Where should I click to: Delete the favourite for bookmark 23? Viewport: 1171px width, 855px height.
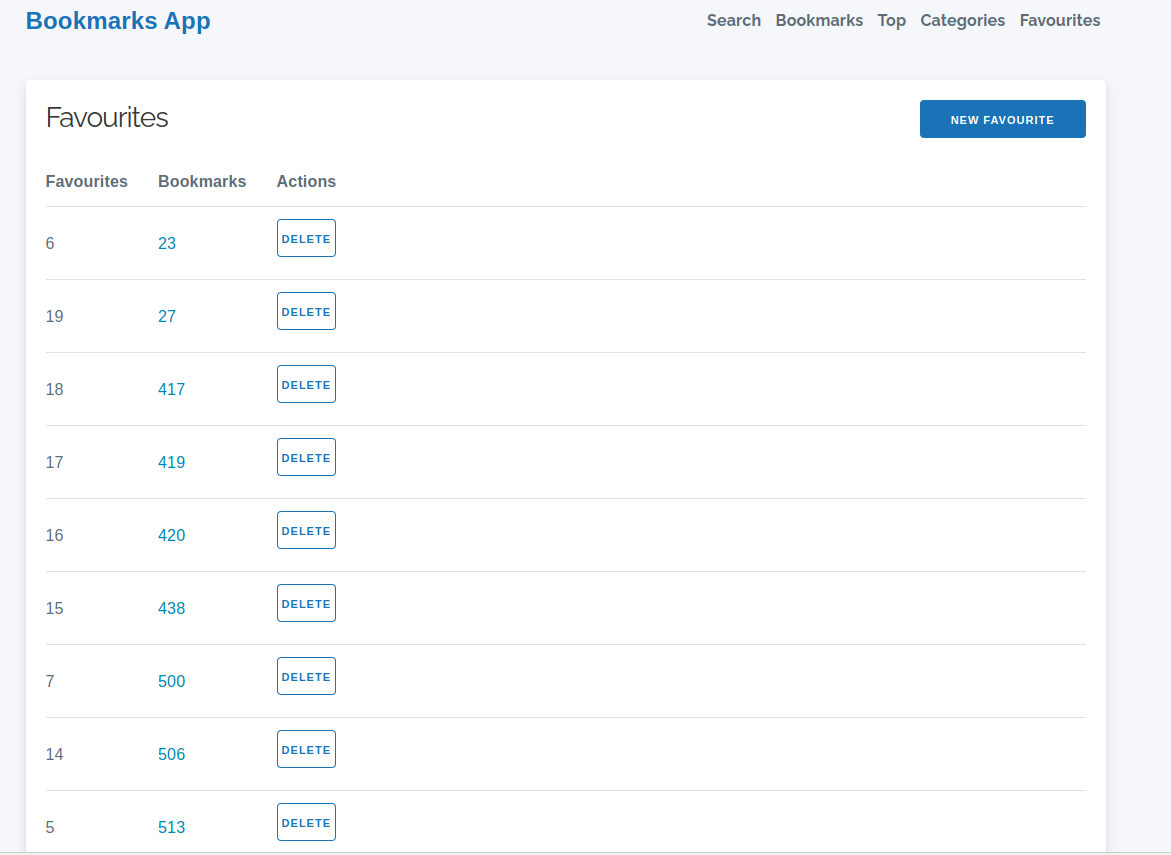point(306,238)
